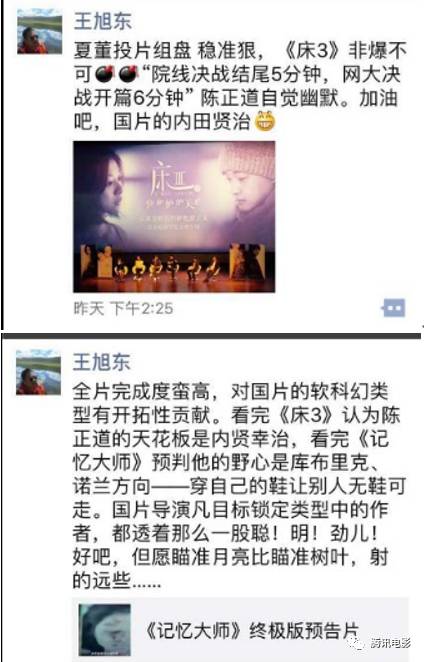
Task: View the 床3 screening event photo
Action: [x=174, y=217]
